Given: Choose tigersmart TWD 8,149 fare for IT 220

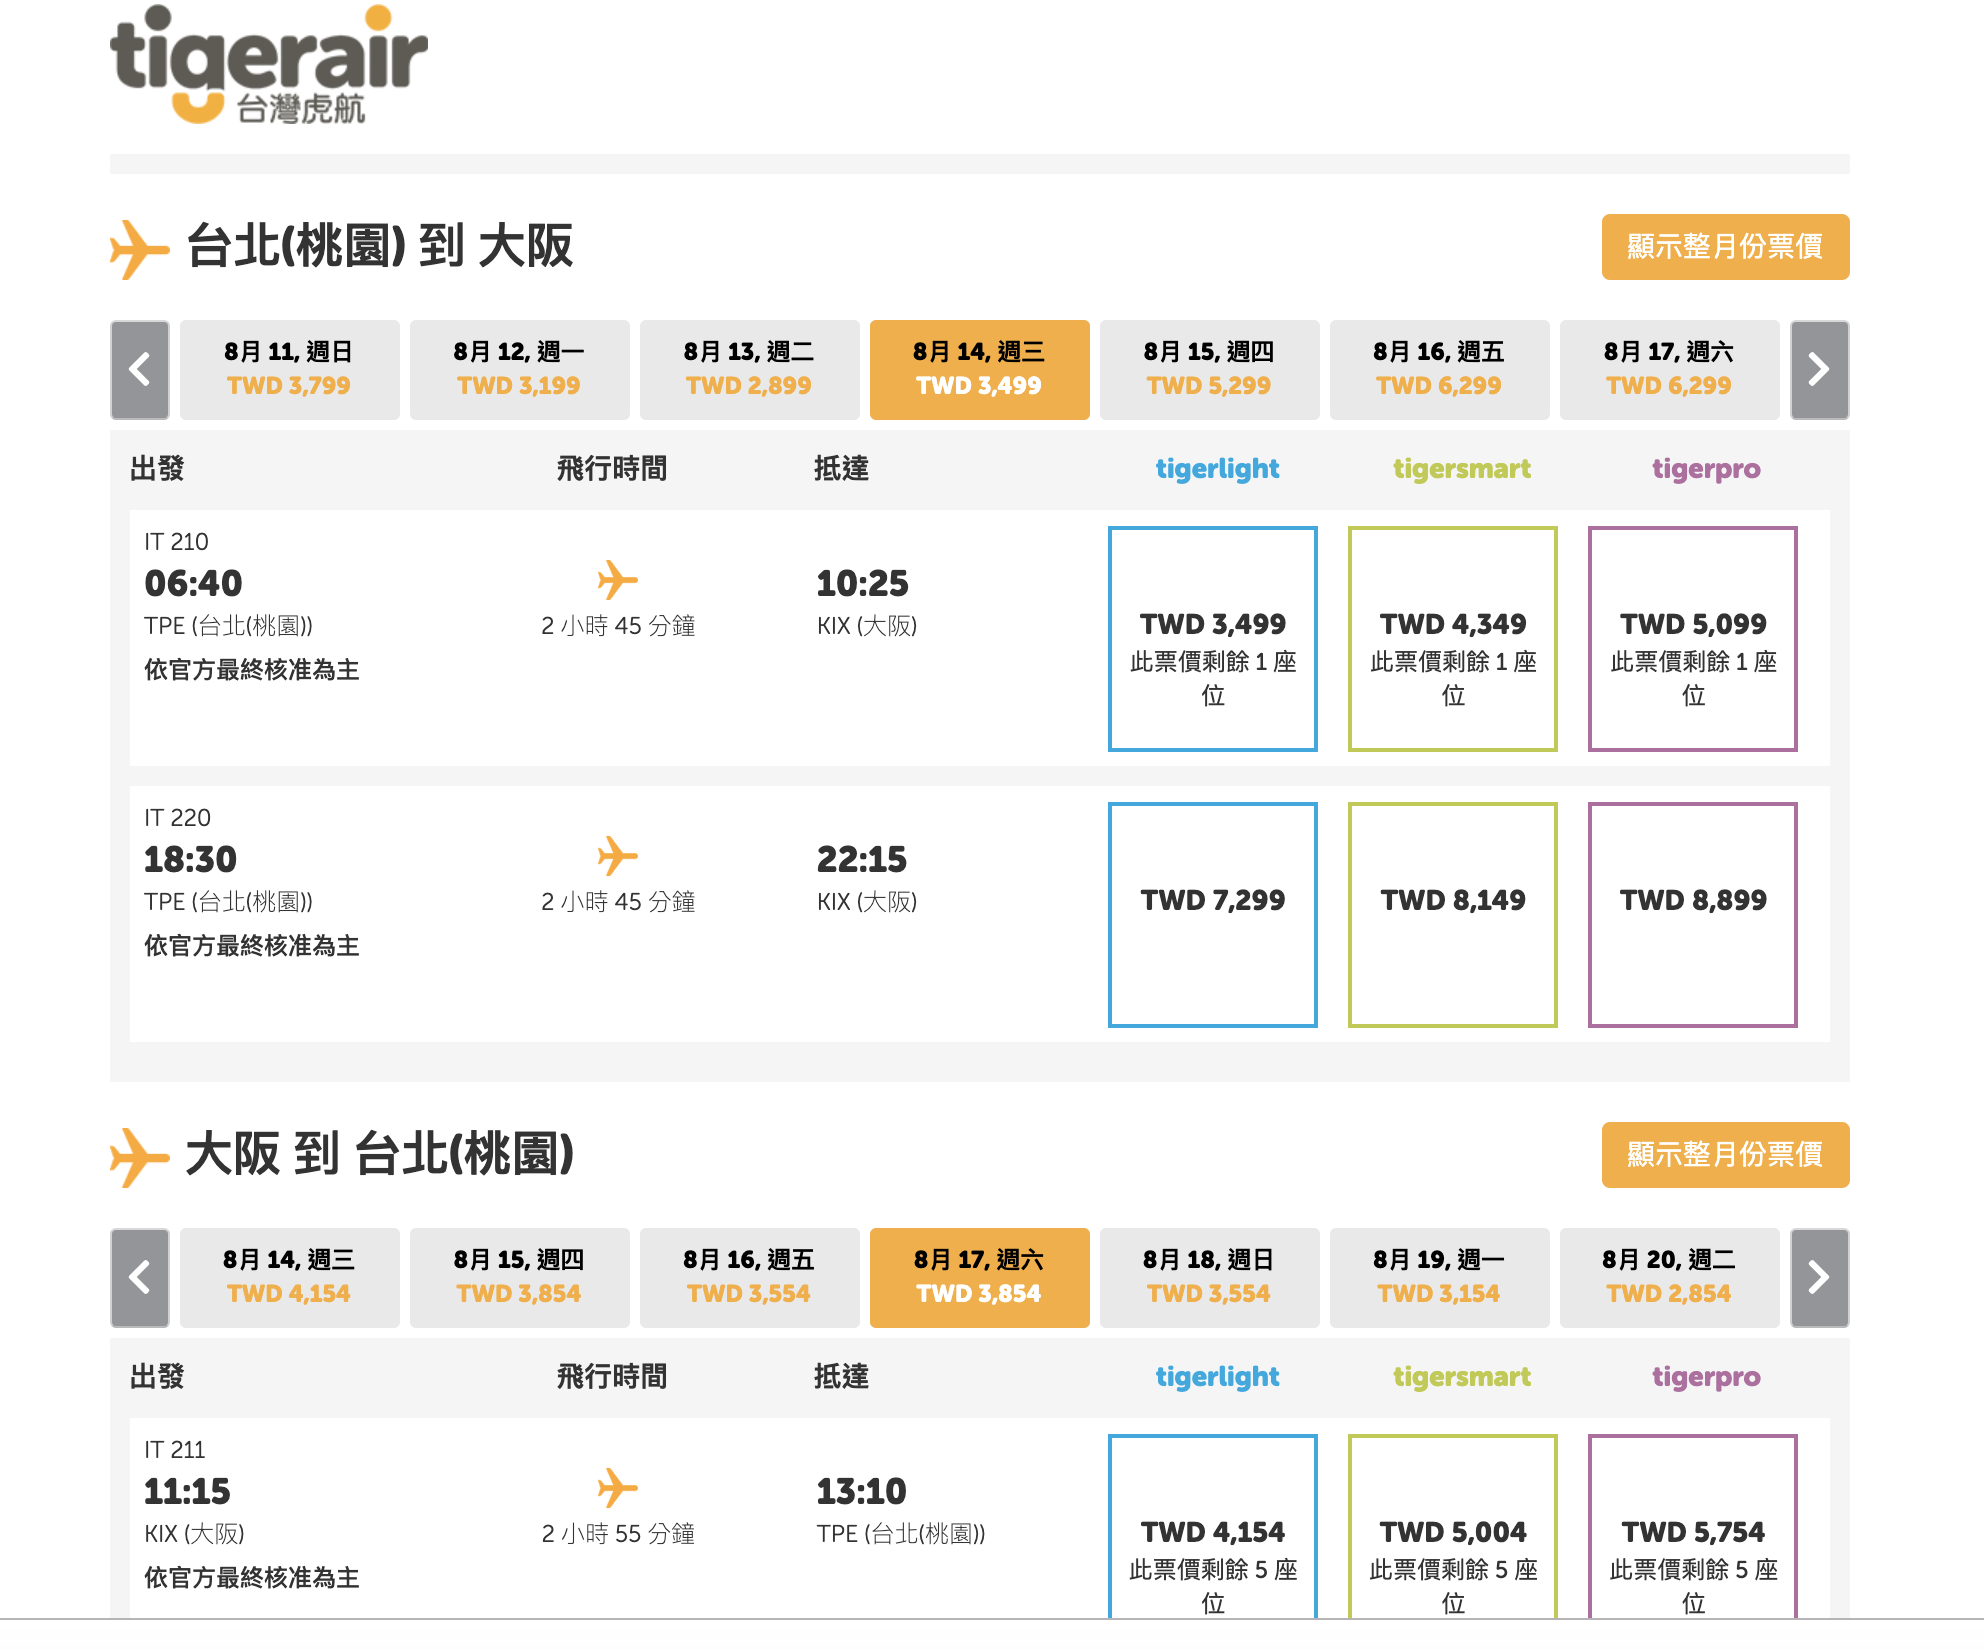Looking at the screenshot, I should (x=1453, y=915).
